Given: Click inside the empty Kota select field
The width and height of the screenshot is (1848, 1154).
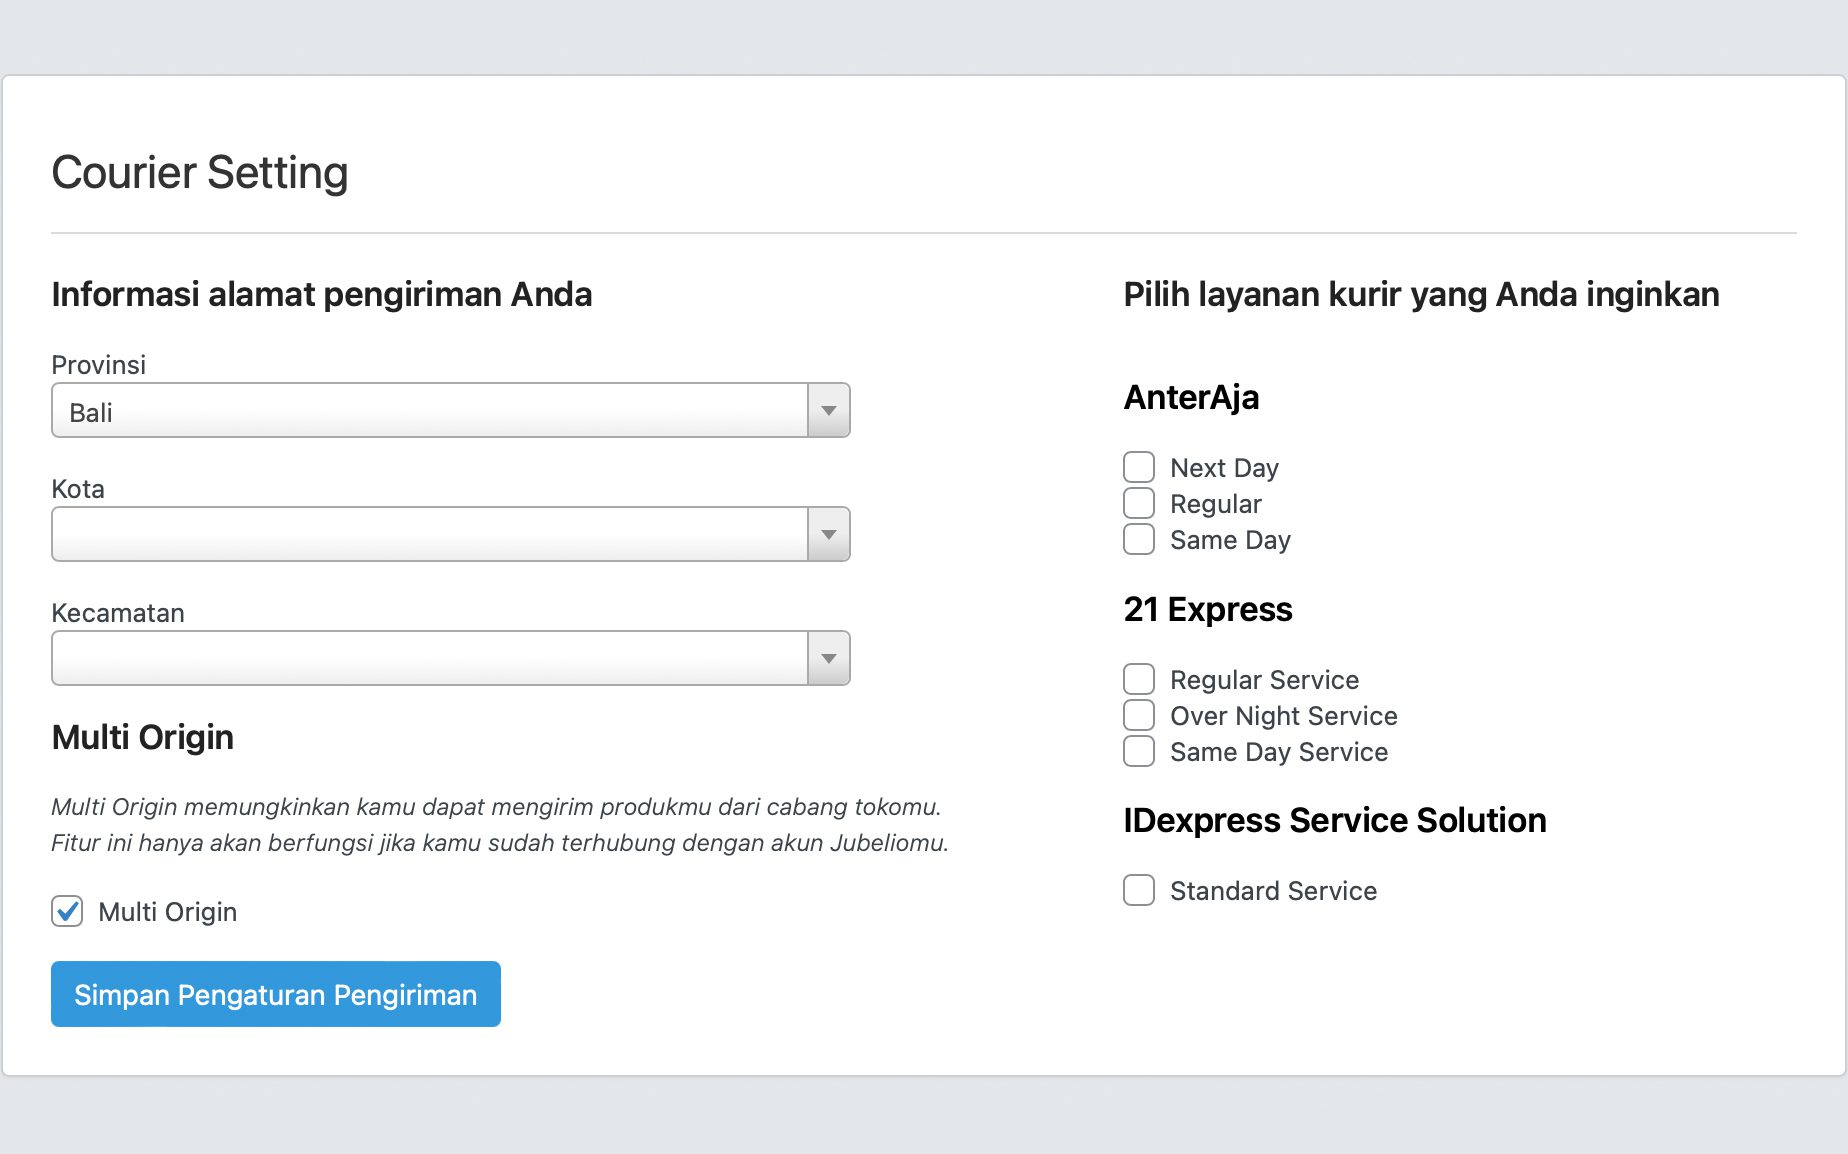Looking at the screenshot, I should tap(430, 535).
